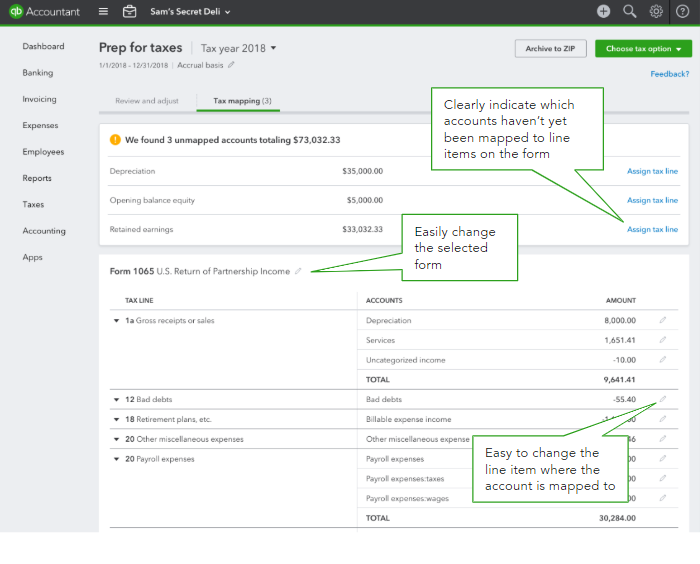Open the settings gear icon
The height and width of the screenshot is (564, 700).
tap(656, 12)
